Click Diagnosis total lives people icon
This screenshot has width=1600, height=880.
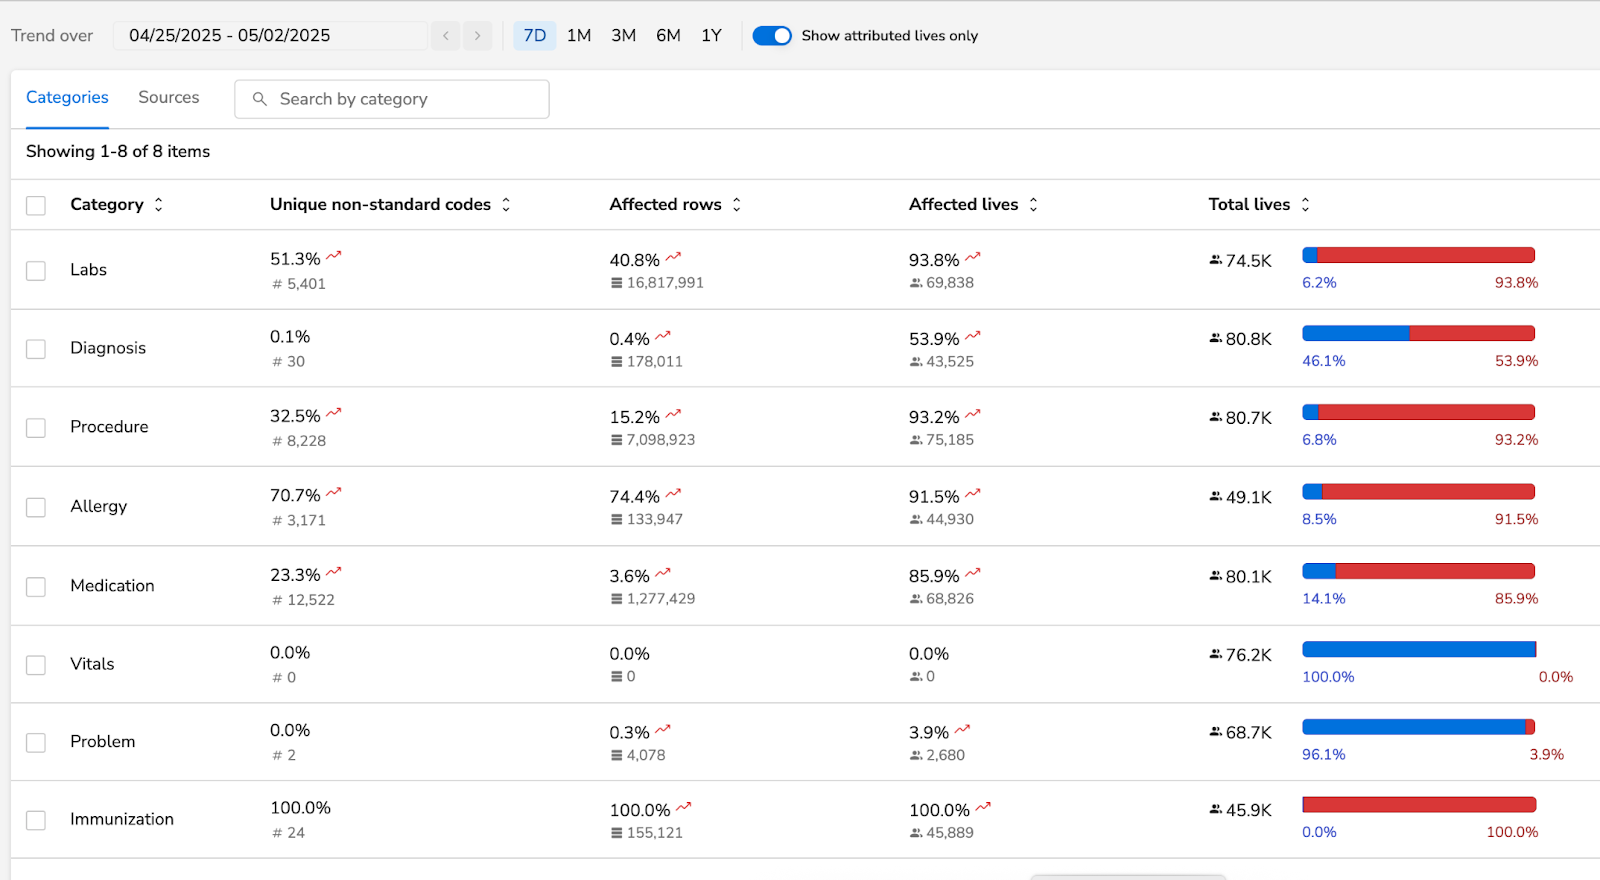pyautogui.click(x=1216, y=338)
